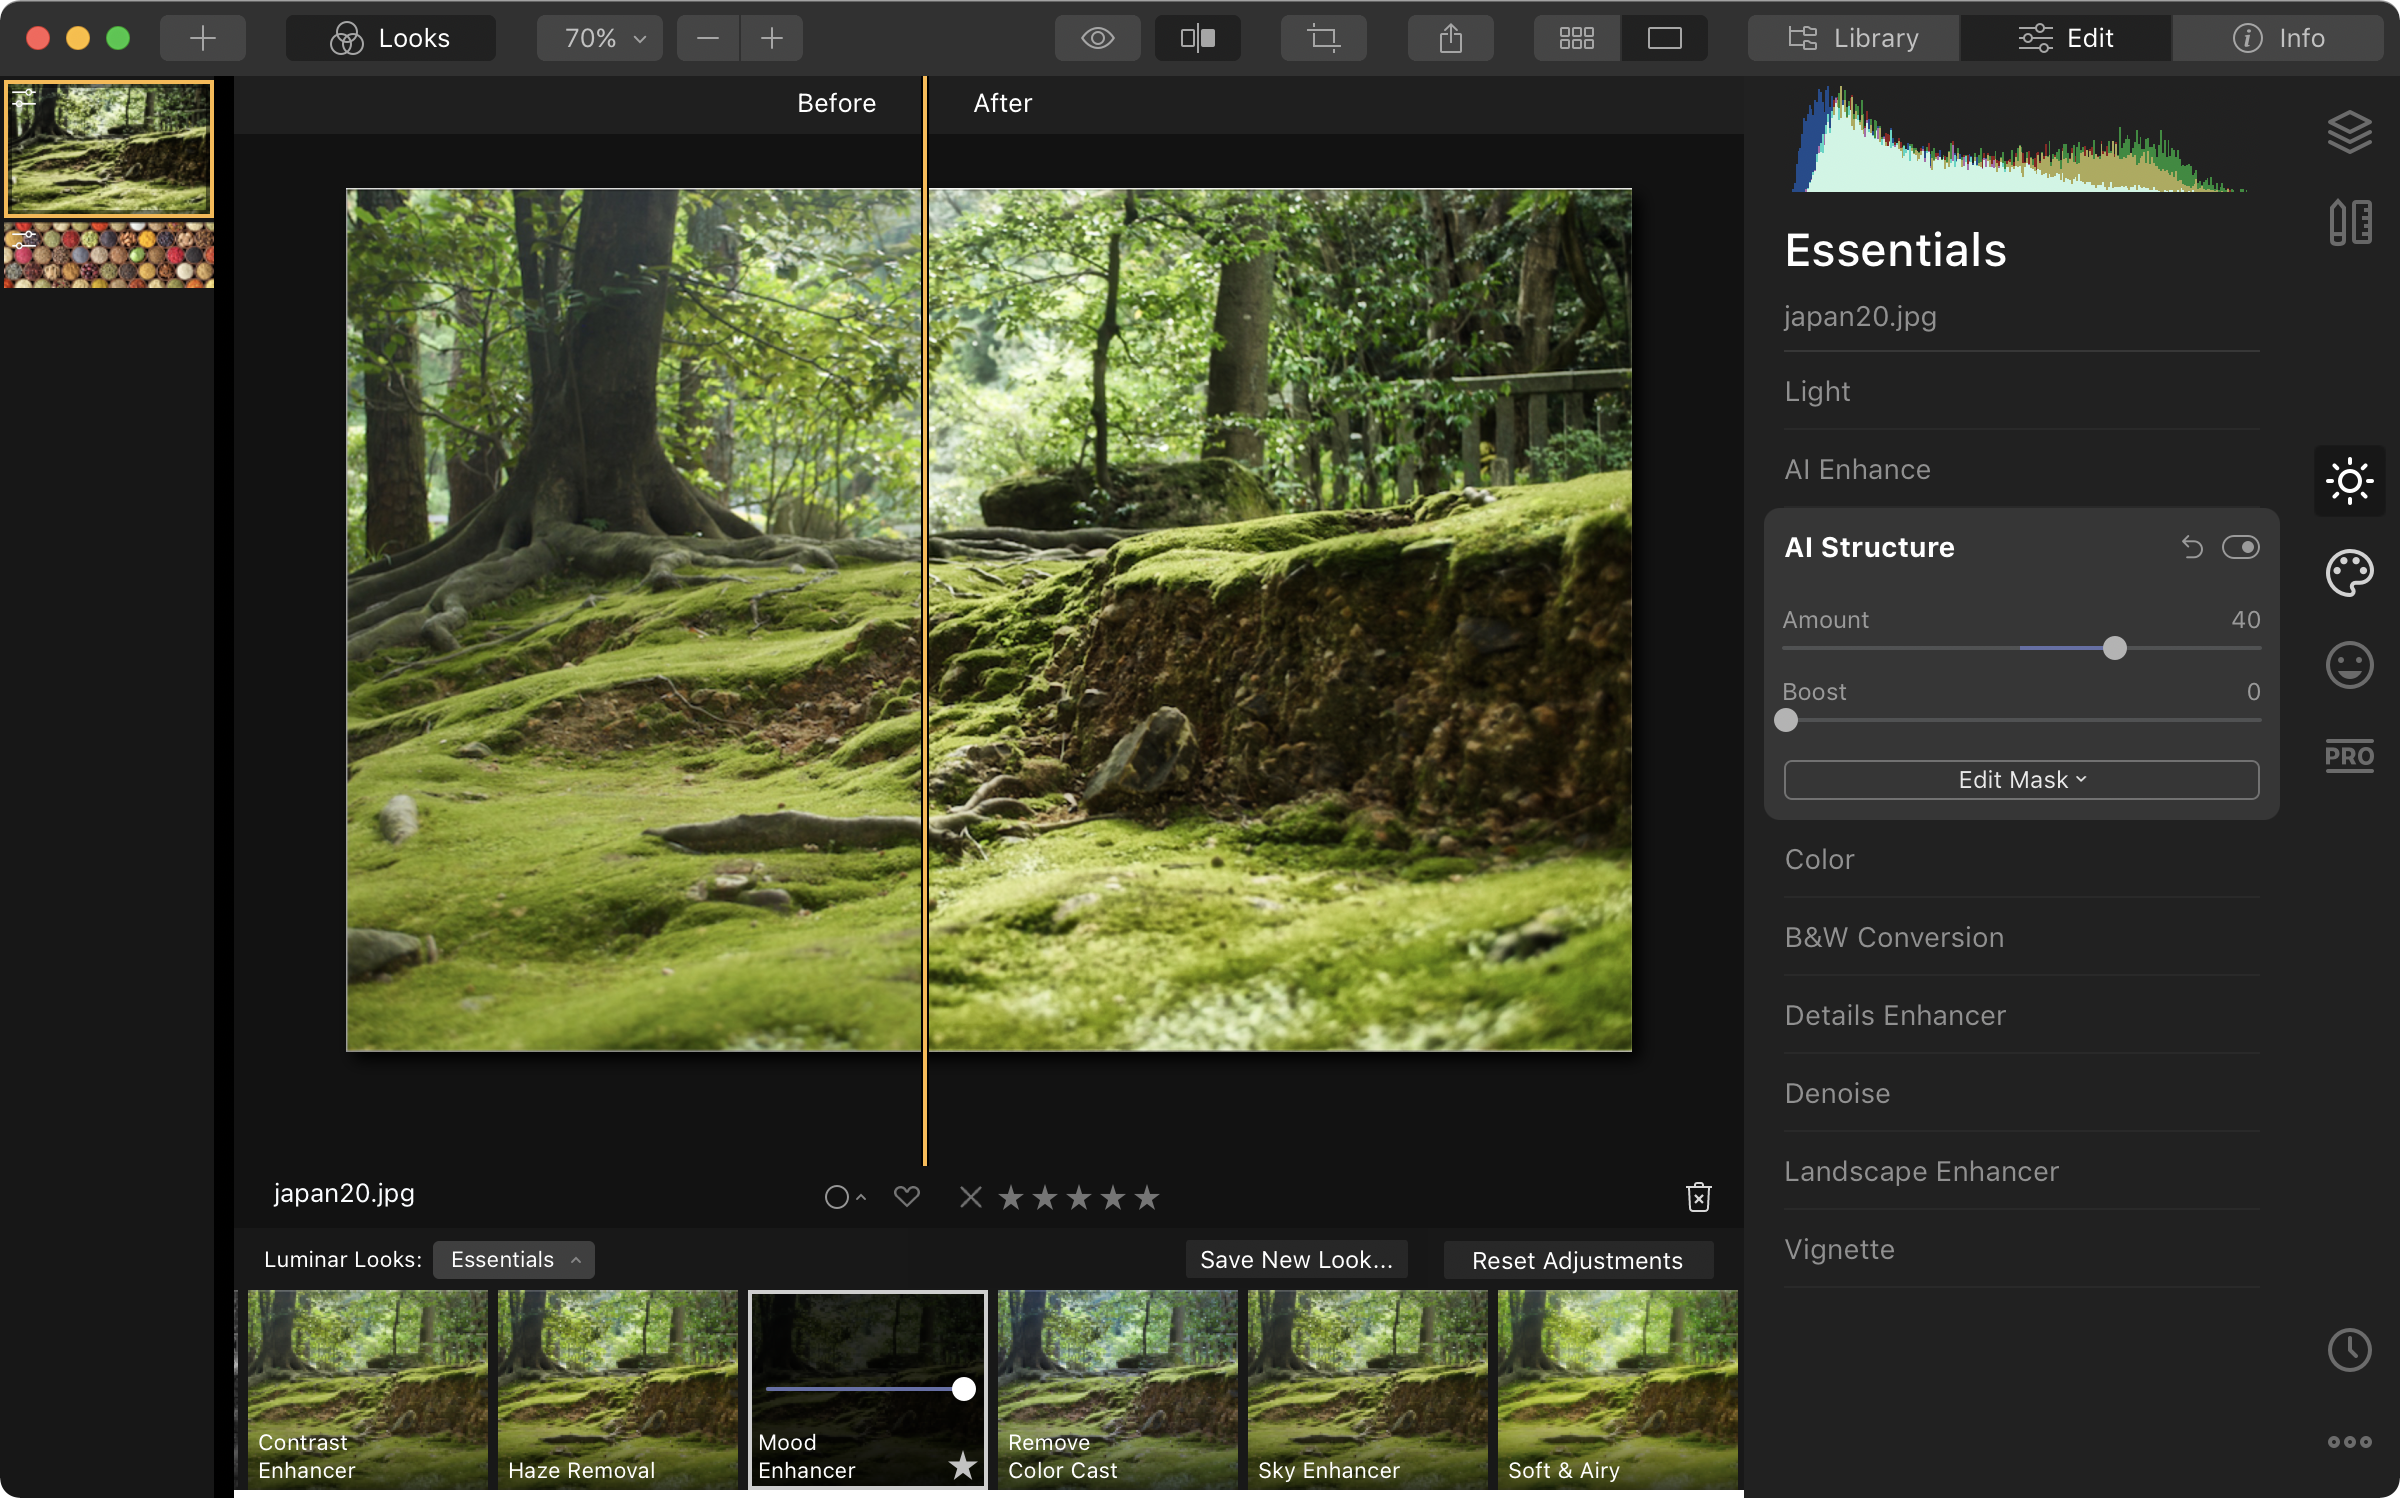Expand the Edit Mask options
This screenshot has height=1498, width=2400.
tap(2020, 778)
